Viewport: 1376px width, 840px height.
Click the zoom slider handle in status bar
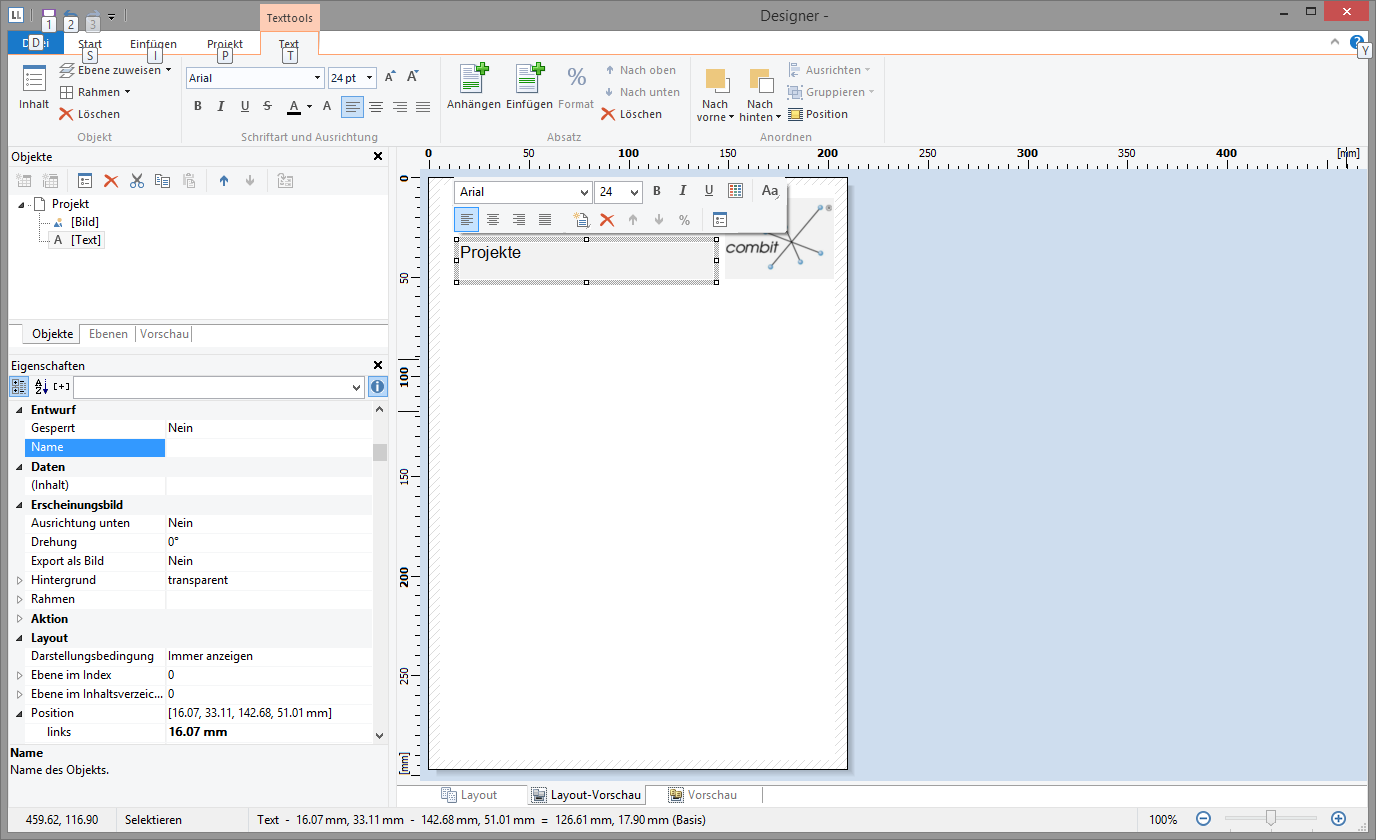tap(1270, 819)
